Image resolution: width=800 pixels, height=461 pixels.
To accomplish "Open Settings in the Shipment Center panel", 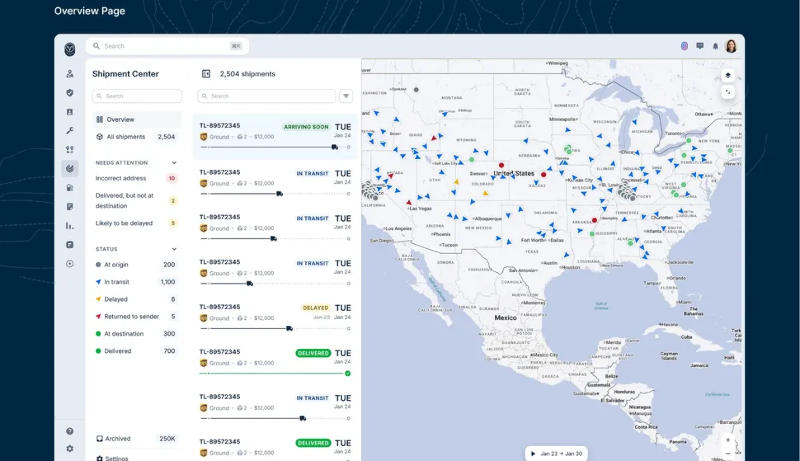I will click(x=112, y=458).
